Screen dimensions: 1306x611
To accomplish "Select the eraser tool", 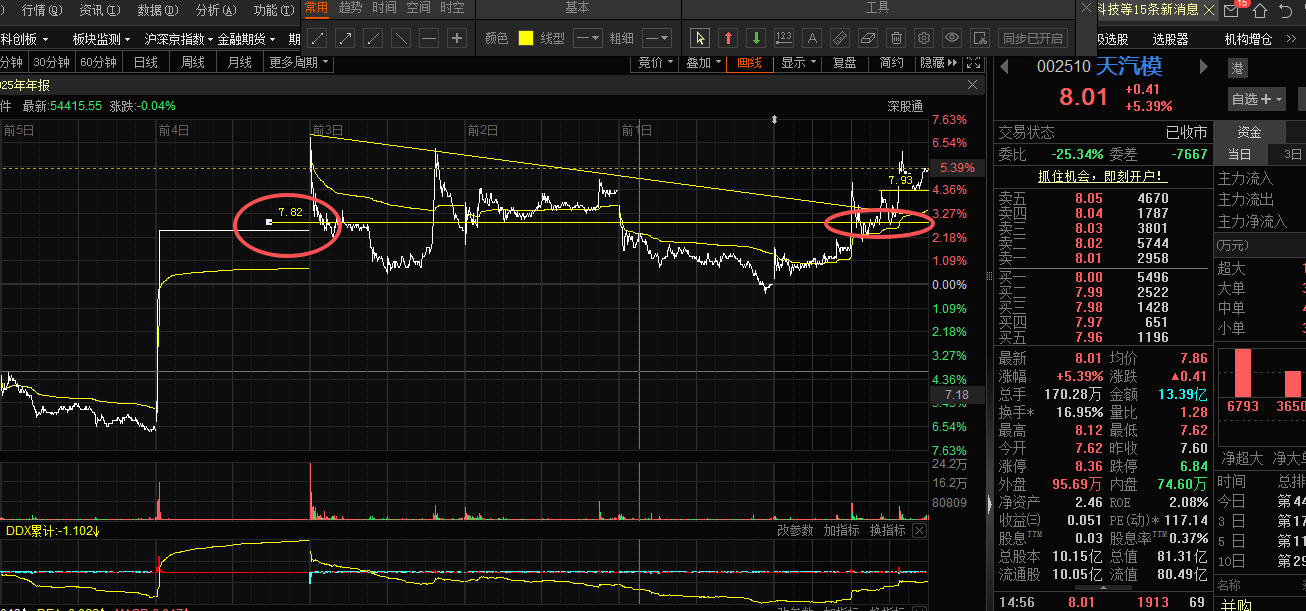I will pos(868,39).
